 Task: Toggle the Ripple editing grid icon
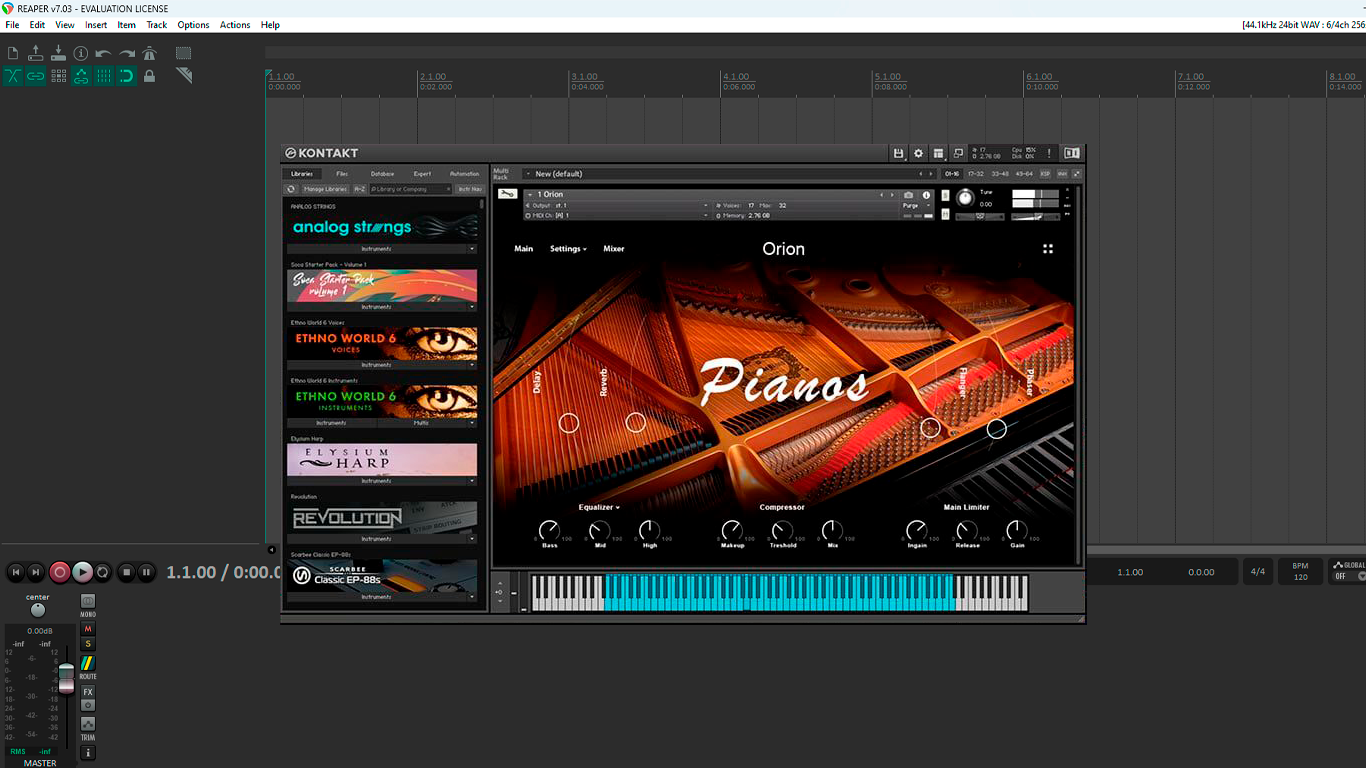58,76
